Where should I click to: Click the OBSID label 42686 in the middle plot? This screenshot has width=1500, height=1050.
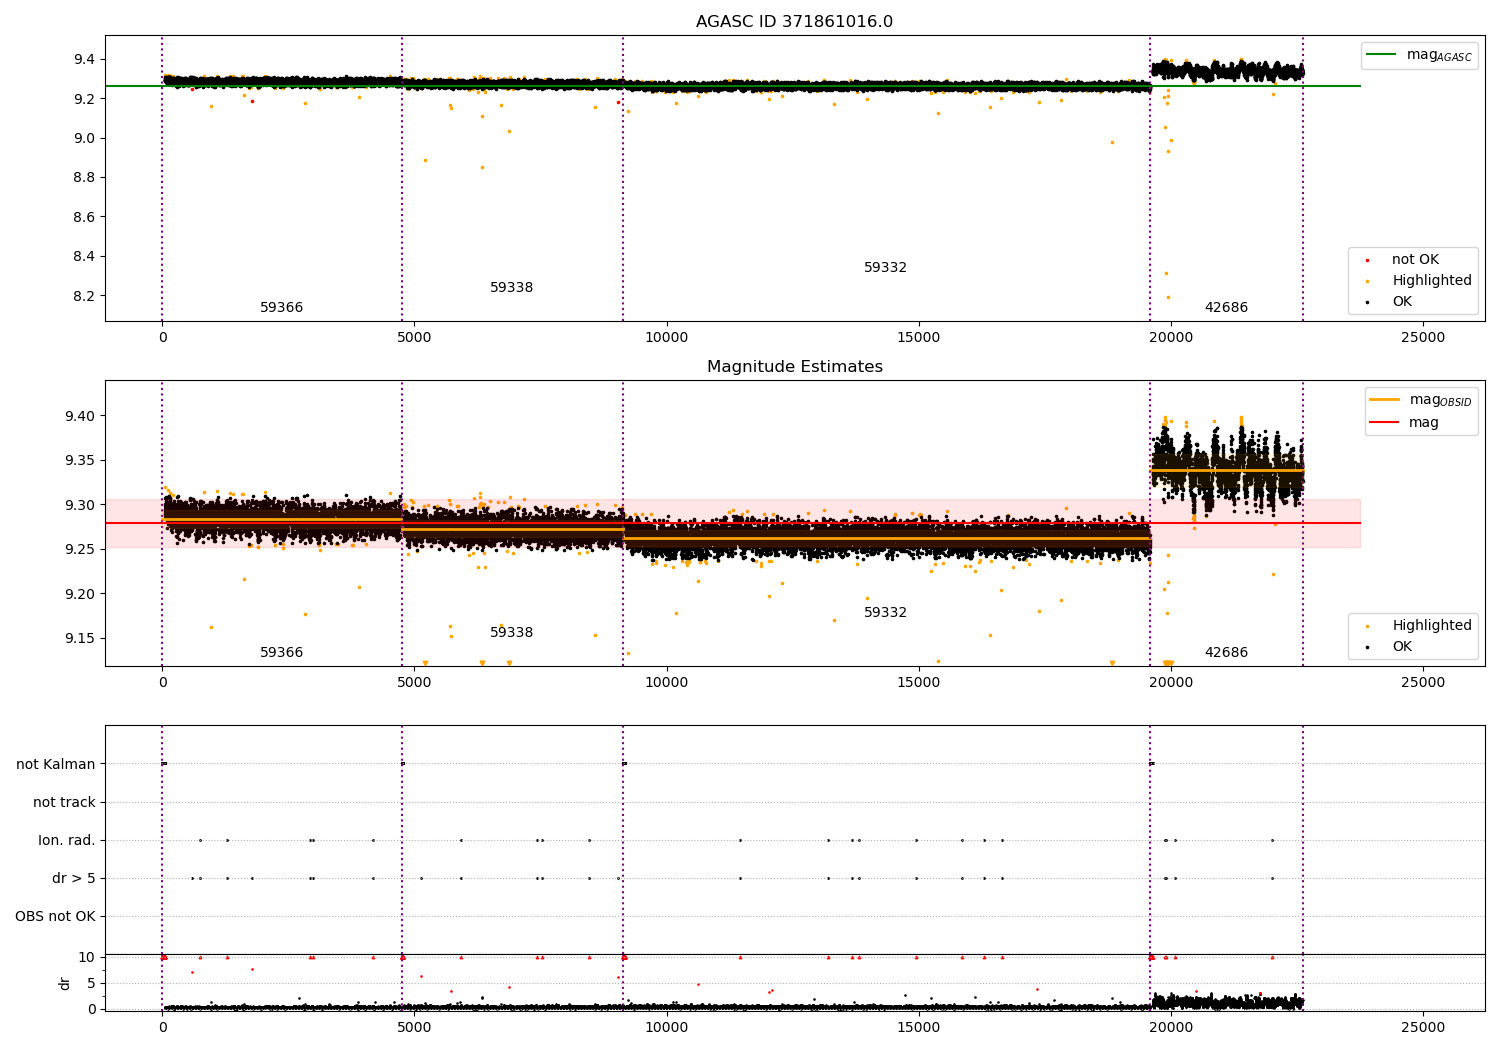click(x=1226, y=653)
